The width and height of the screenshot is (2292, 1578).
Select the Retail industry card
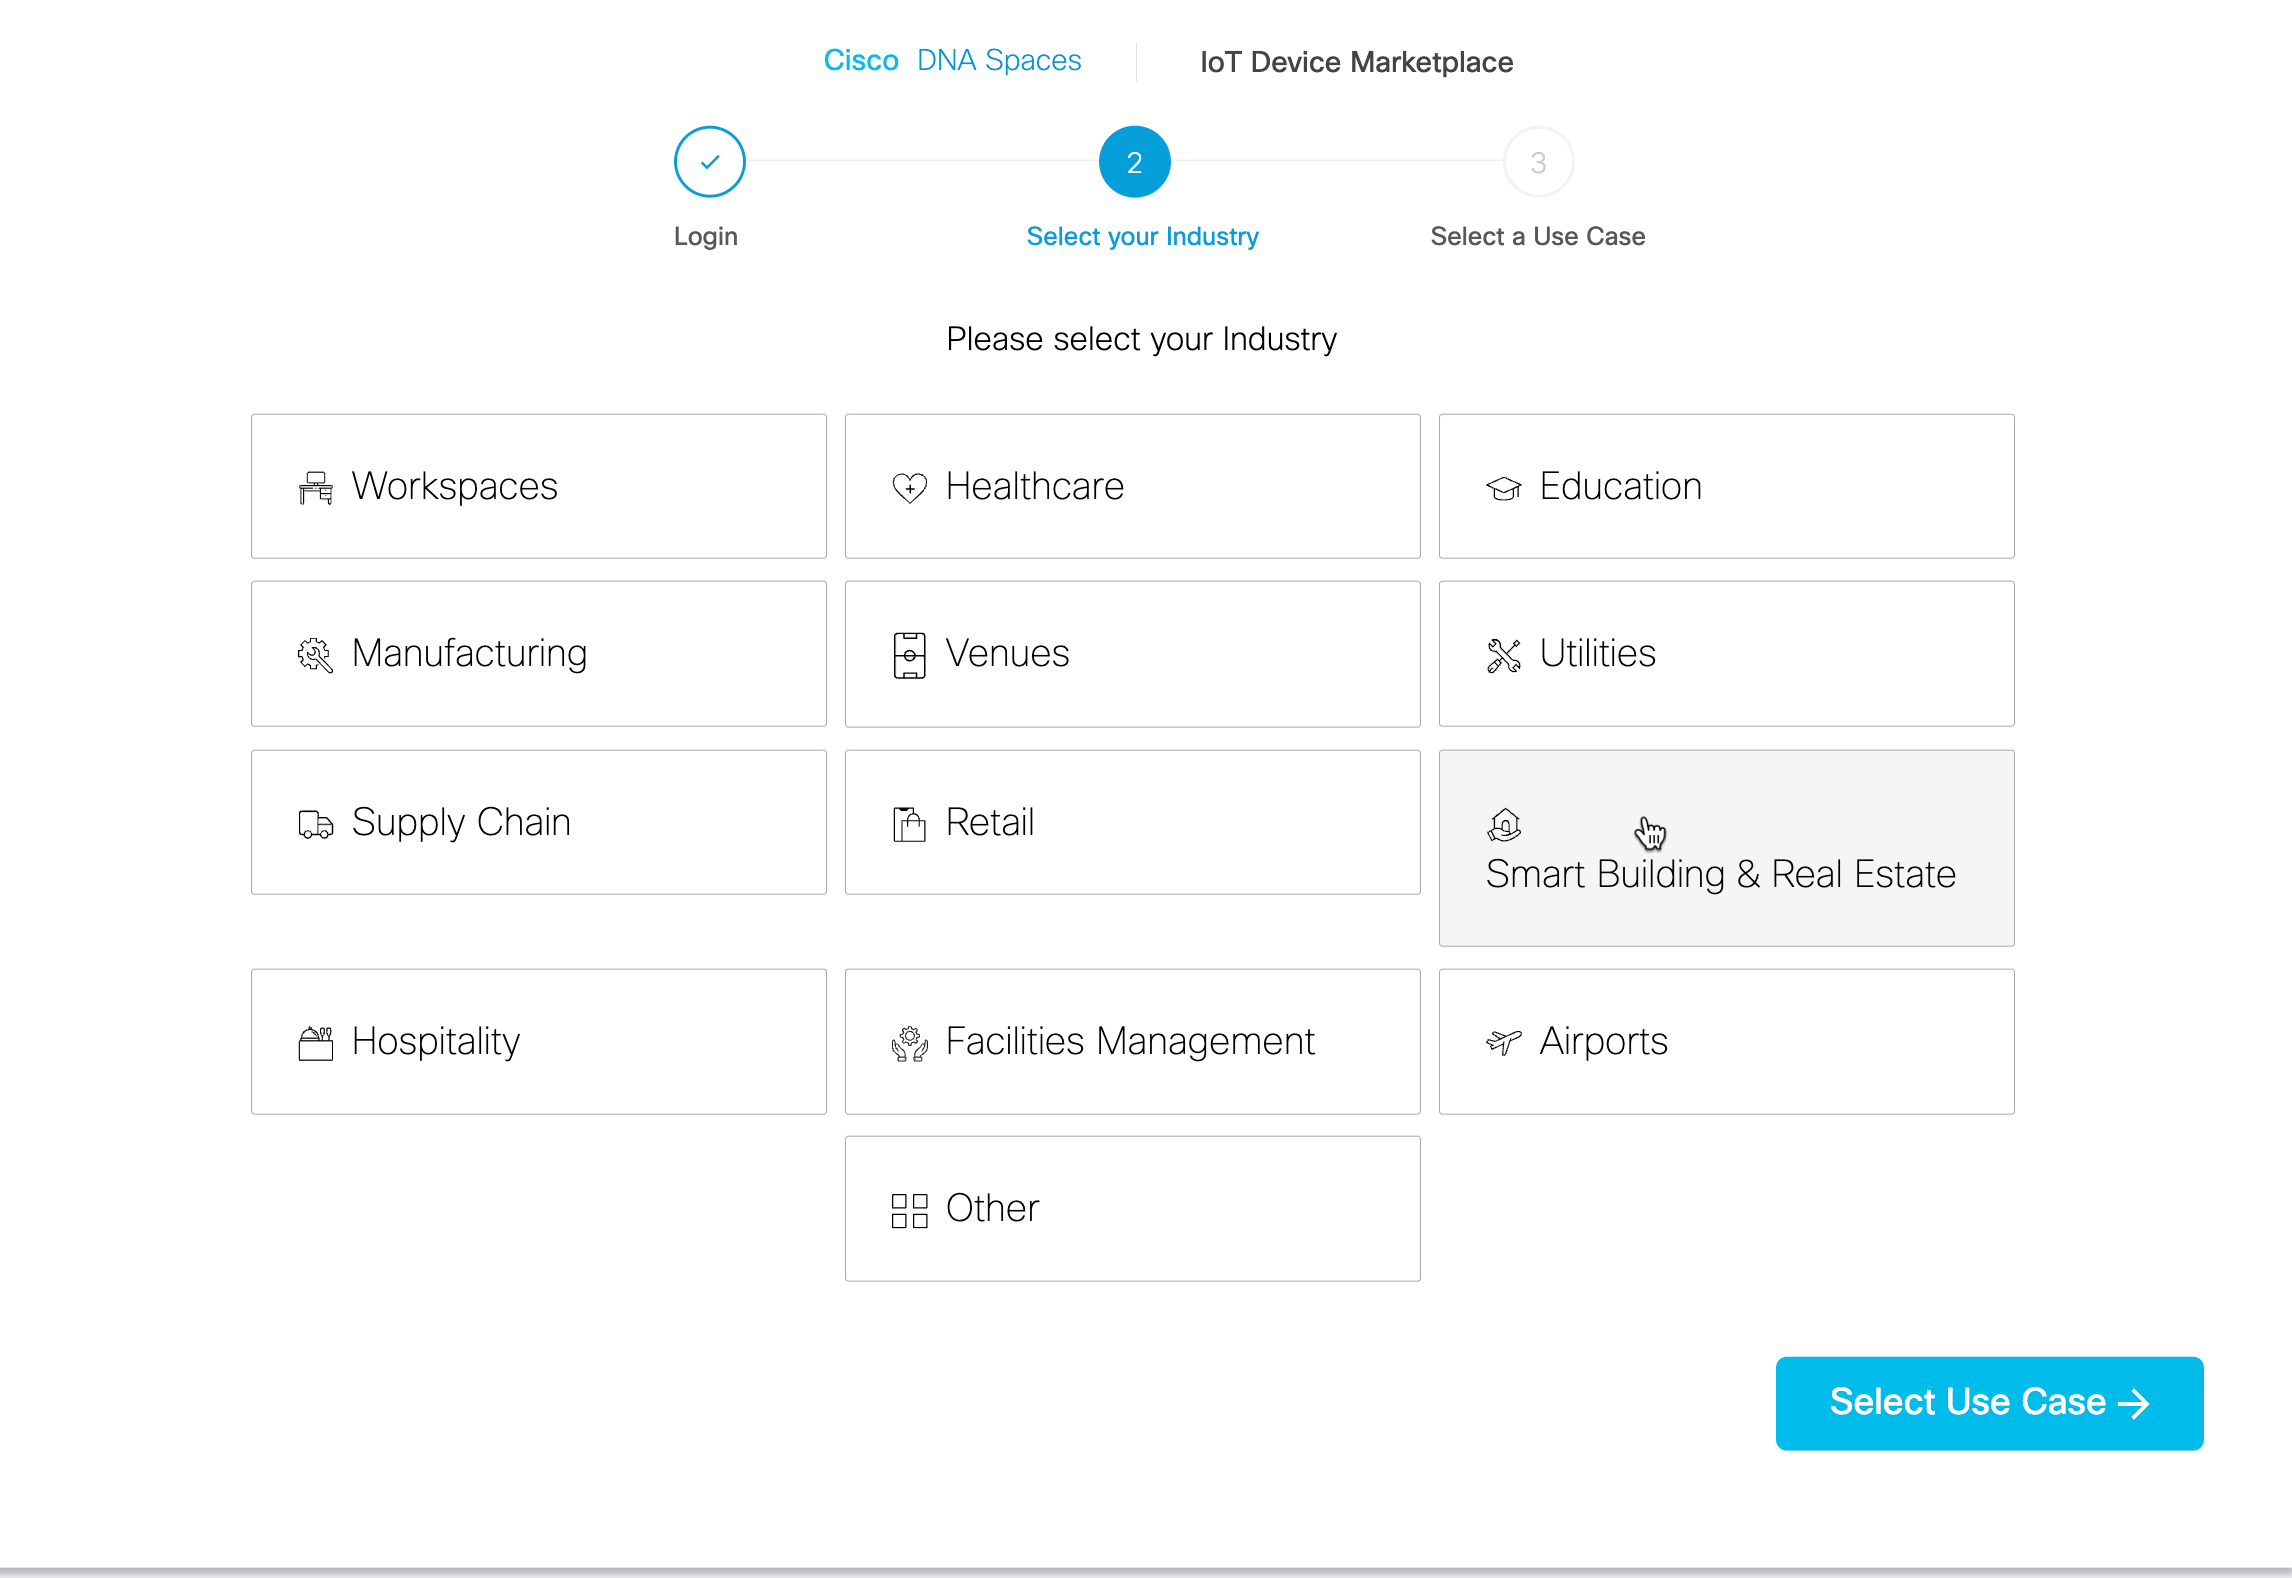click(x=1132, y=822)
